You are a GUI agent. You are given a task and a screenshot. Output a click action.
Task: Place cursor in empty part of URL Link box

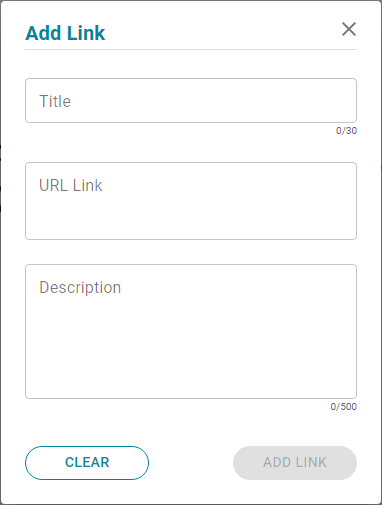191,217
